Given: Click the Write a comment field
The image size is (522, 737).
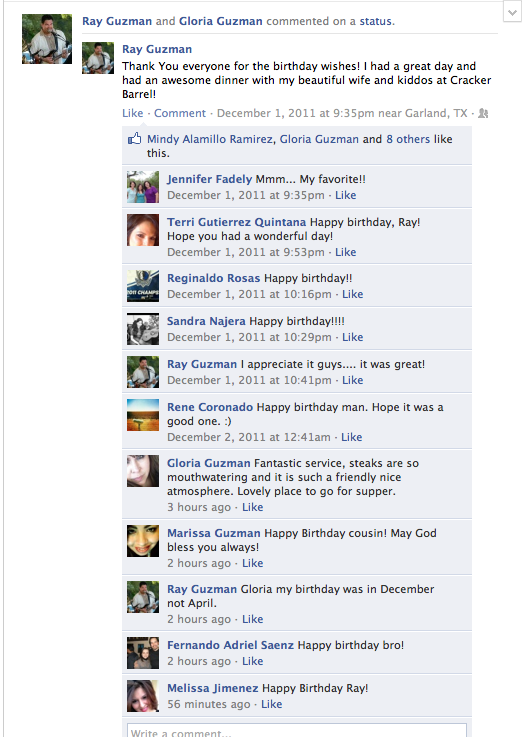Looking at the screenshot, I should (297, 730).
